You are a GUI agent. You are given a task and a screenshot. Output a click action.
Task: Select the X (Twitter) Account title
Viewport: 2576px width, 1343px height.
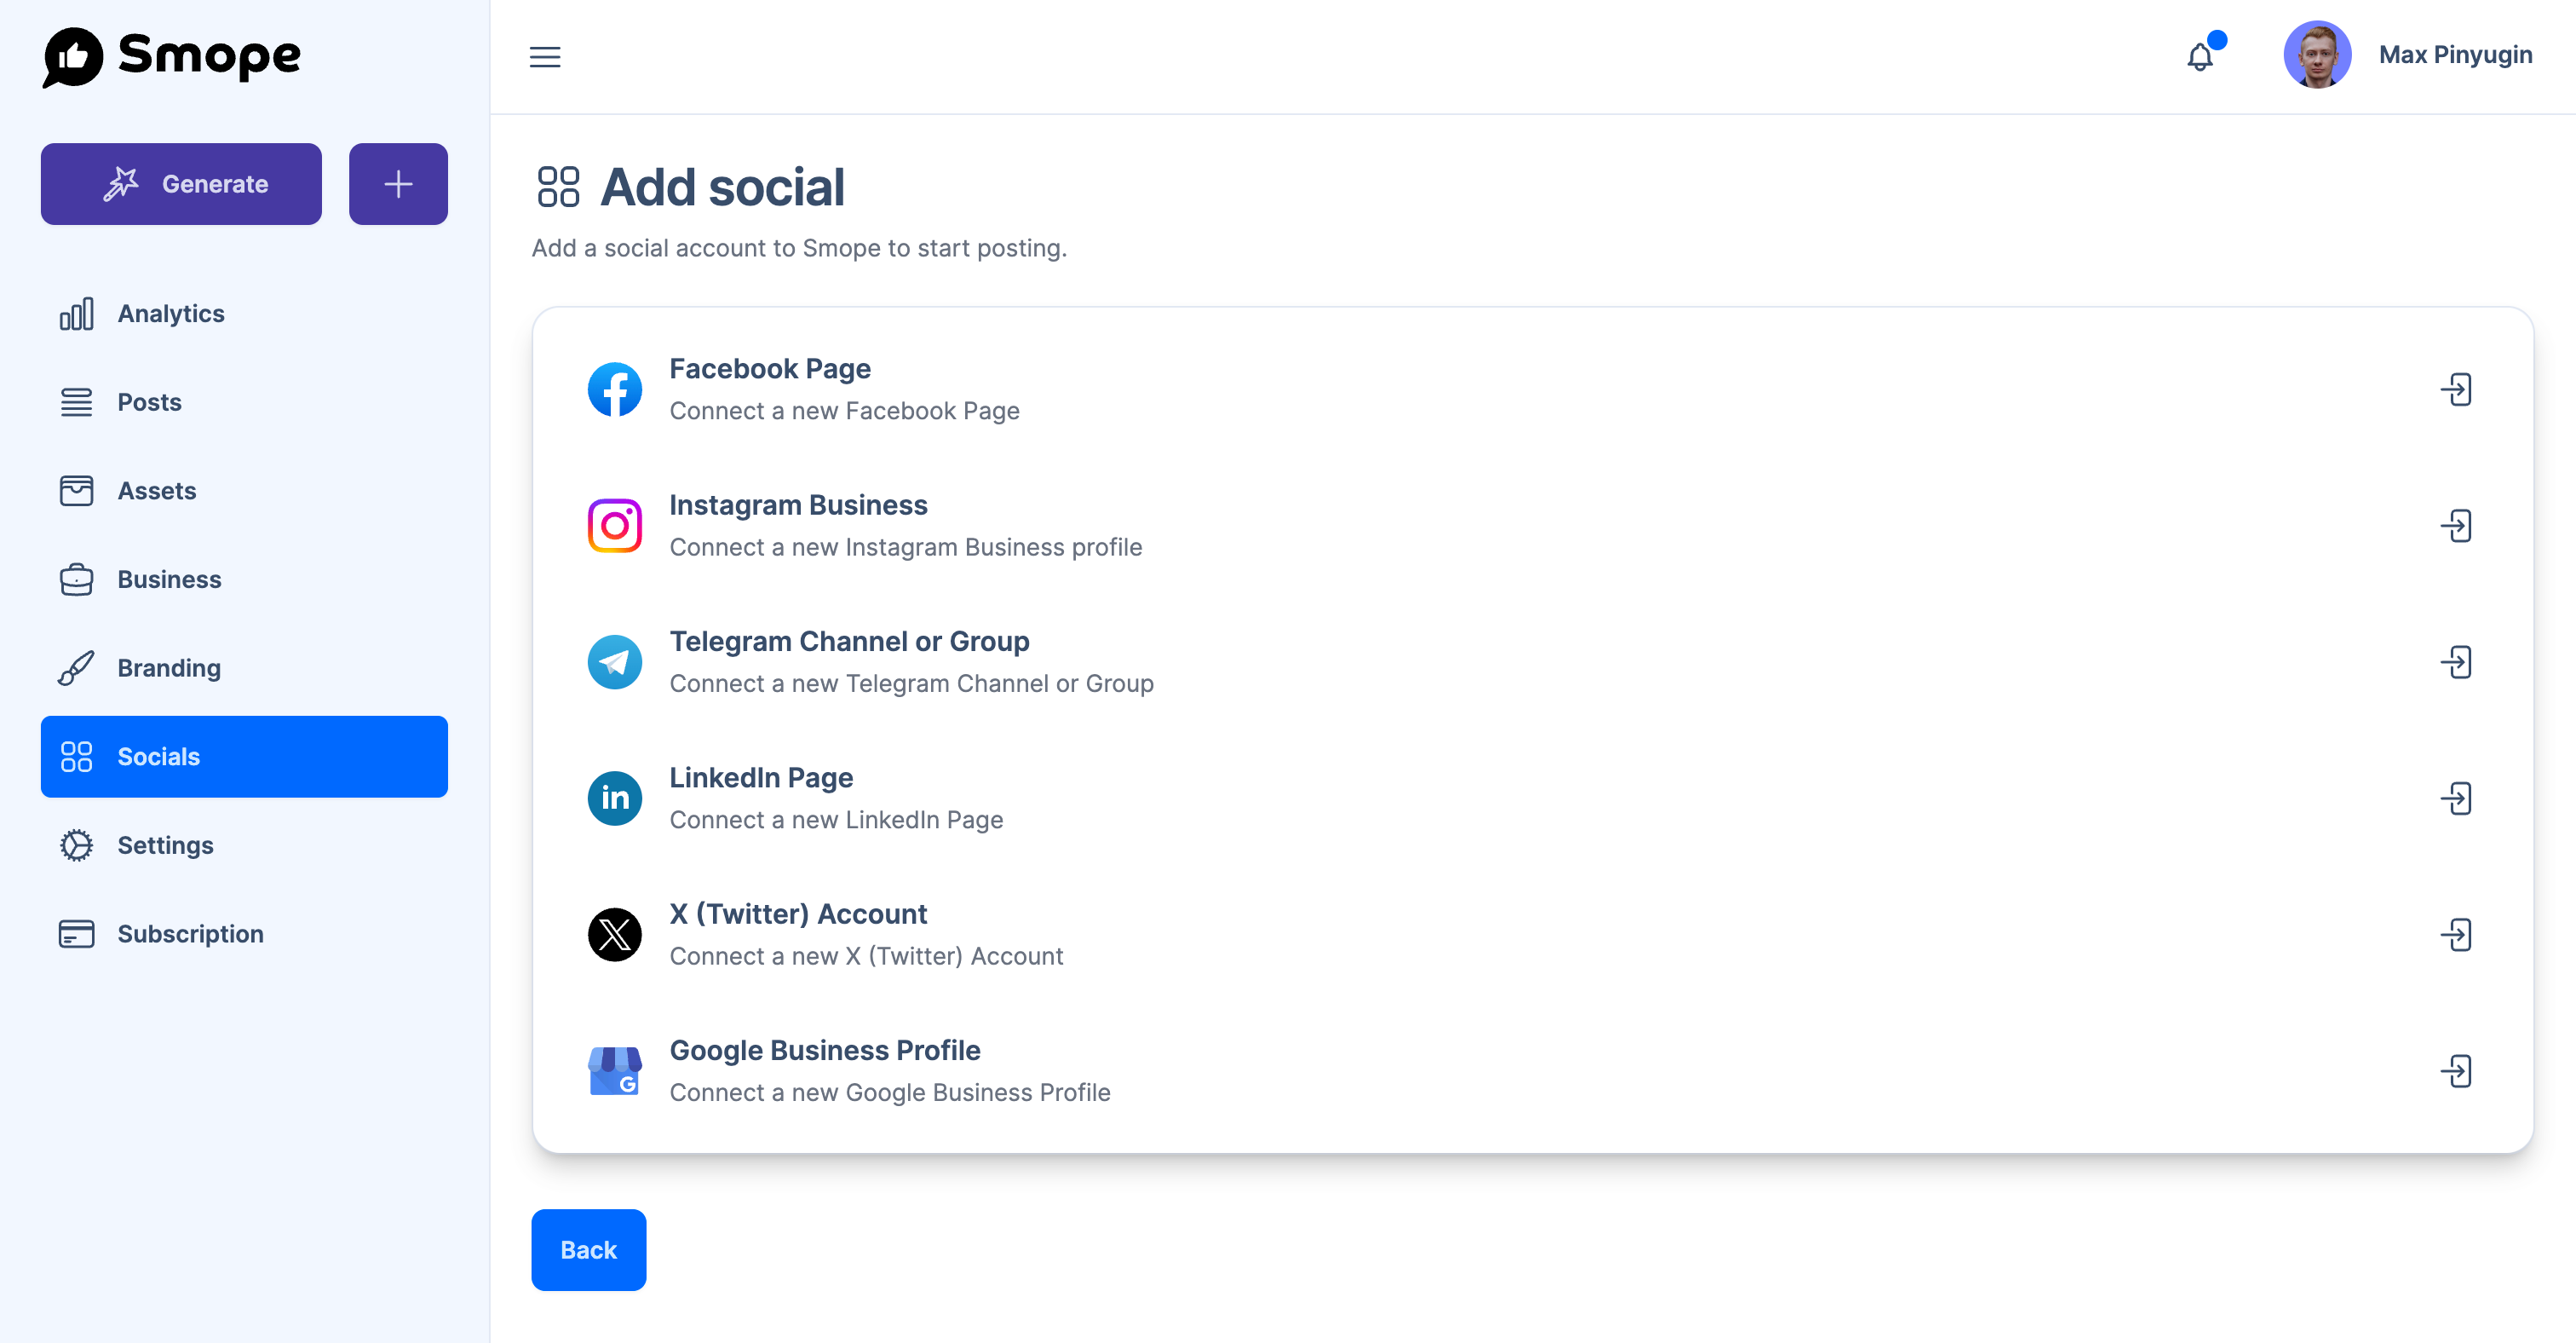pyautogui.click(x=798, y=914)
